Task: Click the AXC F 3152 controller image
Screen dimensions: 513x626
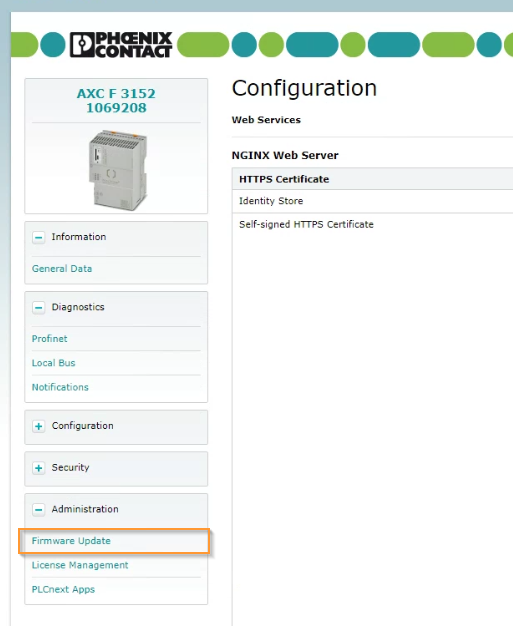Action: tap(118, 170)
